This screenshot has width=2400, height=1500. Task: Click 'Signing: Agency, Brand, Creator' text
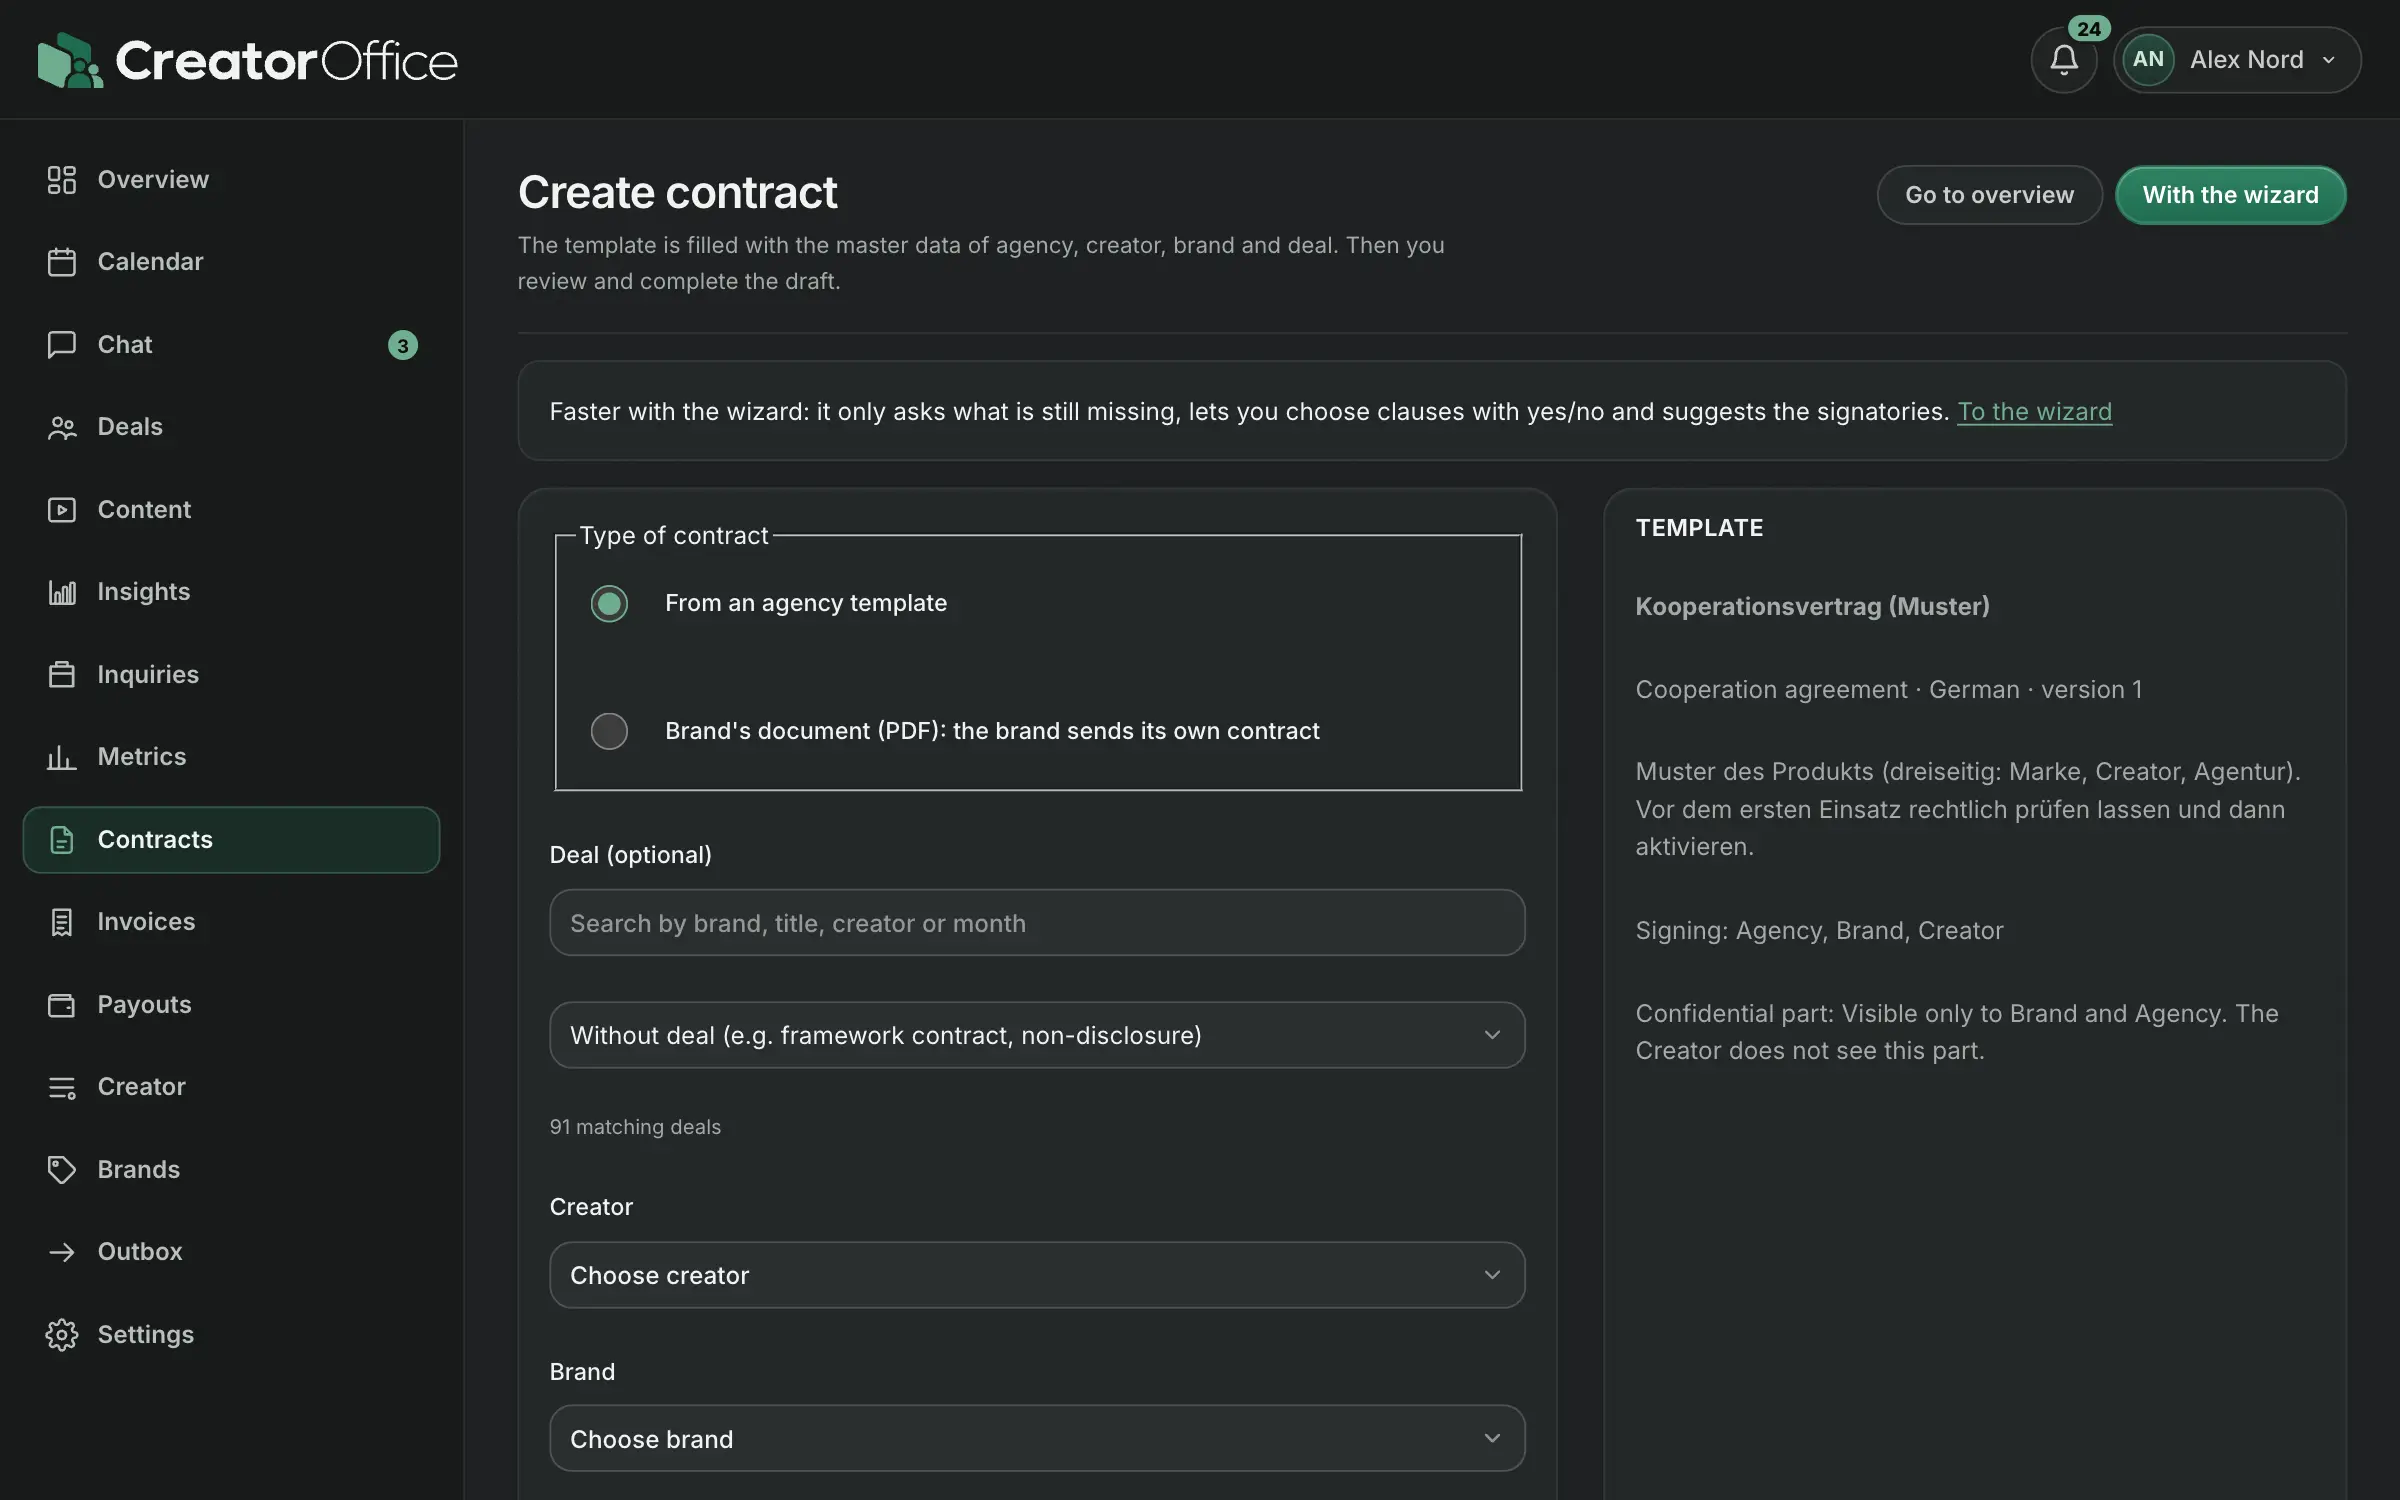click(x=1819, y=931)
